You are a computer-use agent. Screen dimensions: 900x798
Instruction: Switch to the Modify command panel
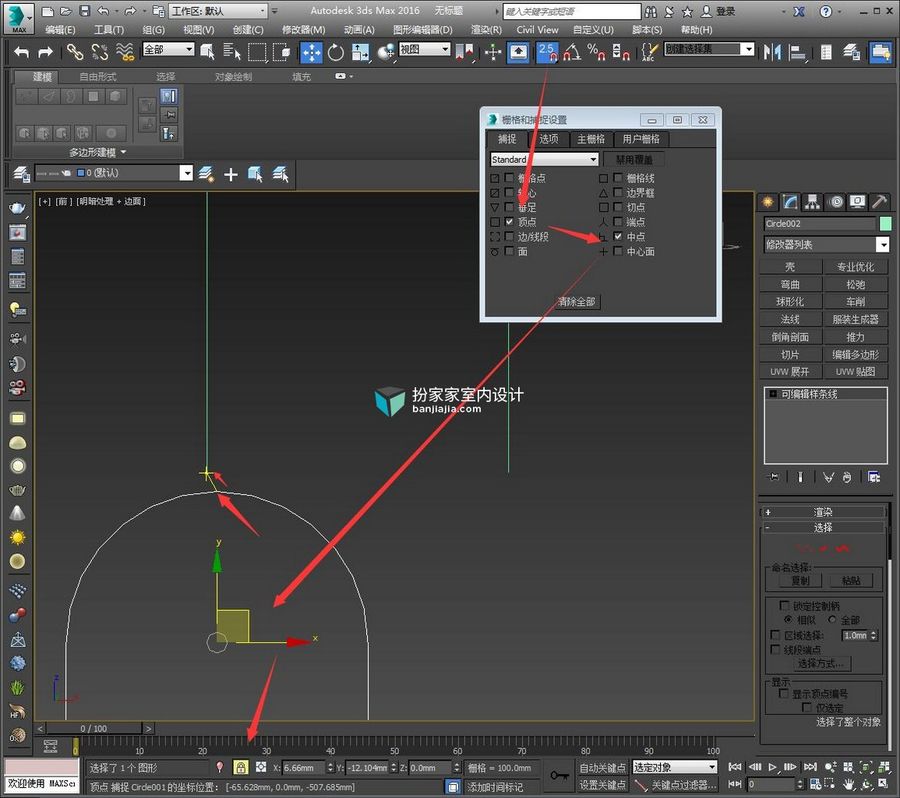790,202
